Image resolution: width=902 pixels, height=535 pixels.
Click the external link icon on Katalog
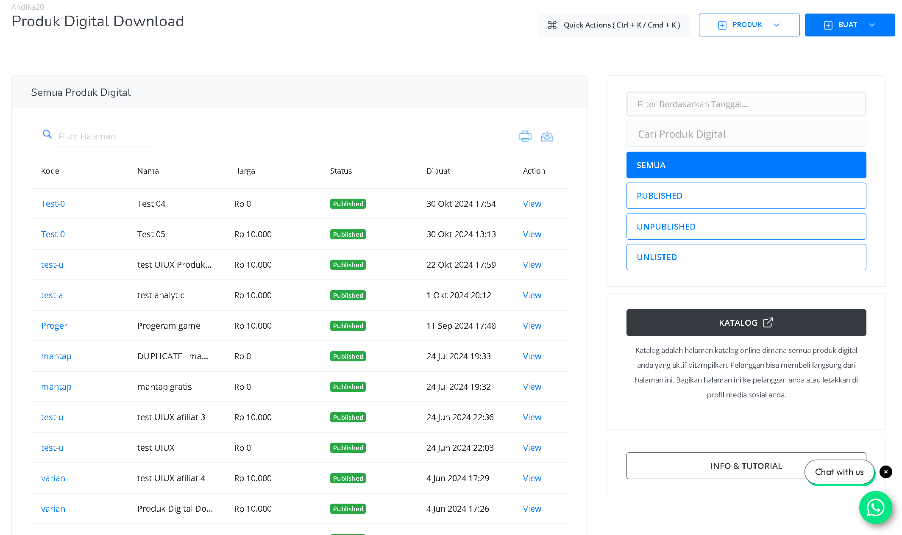tap(768, 323)
